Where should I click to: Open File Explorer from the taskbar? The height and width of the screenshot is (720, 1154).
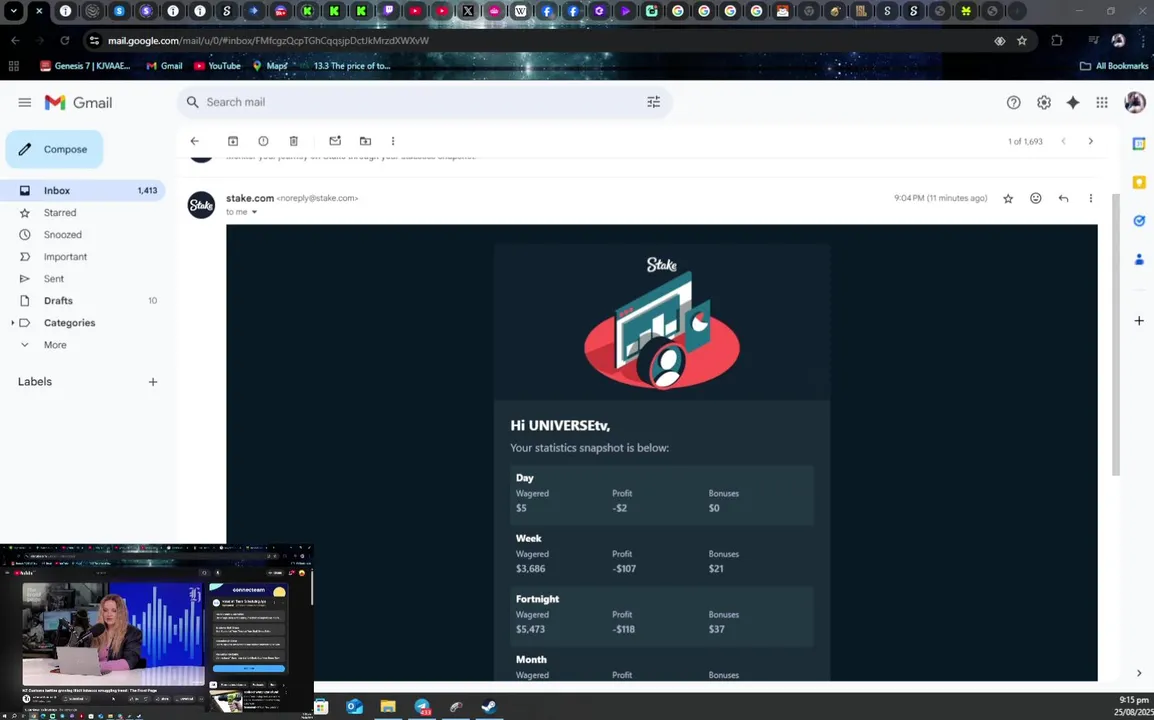tap(388, 707)
